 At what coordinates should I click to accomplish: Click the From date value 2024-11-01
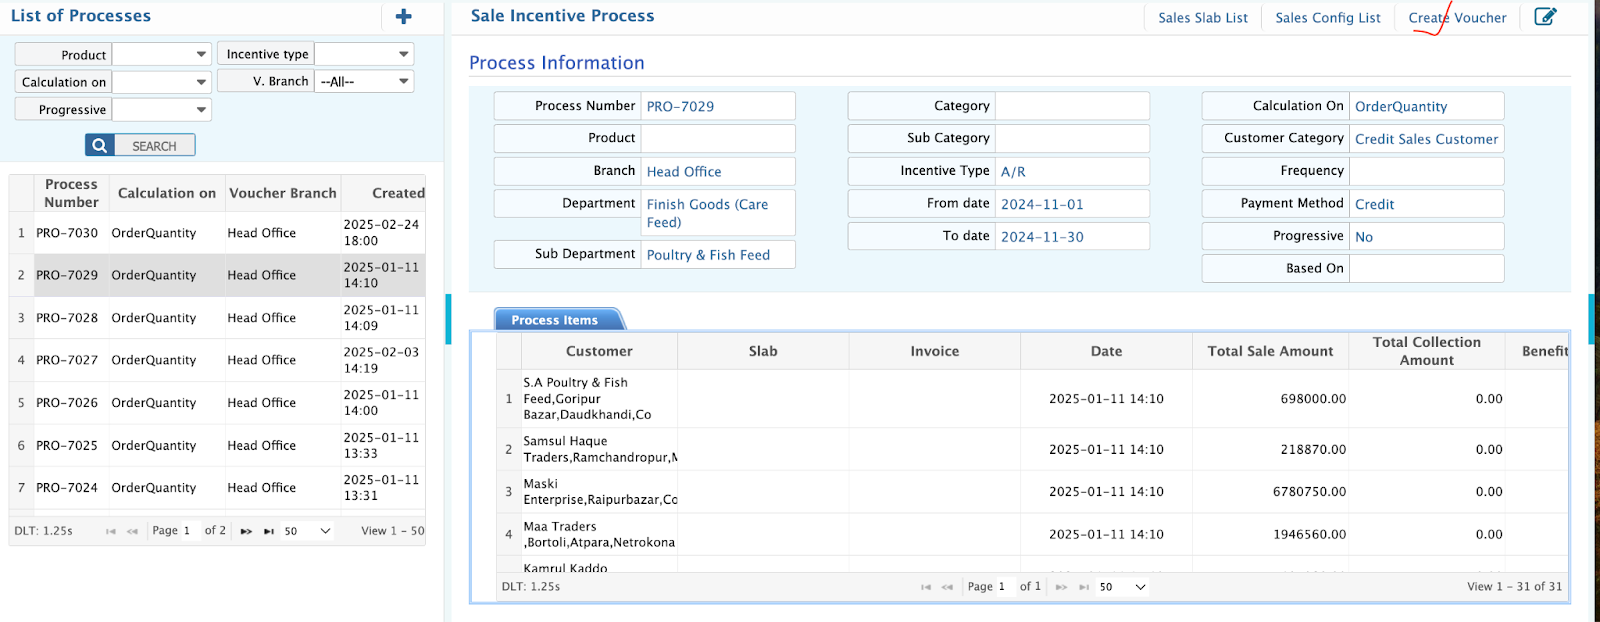tap(1042, 204)
